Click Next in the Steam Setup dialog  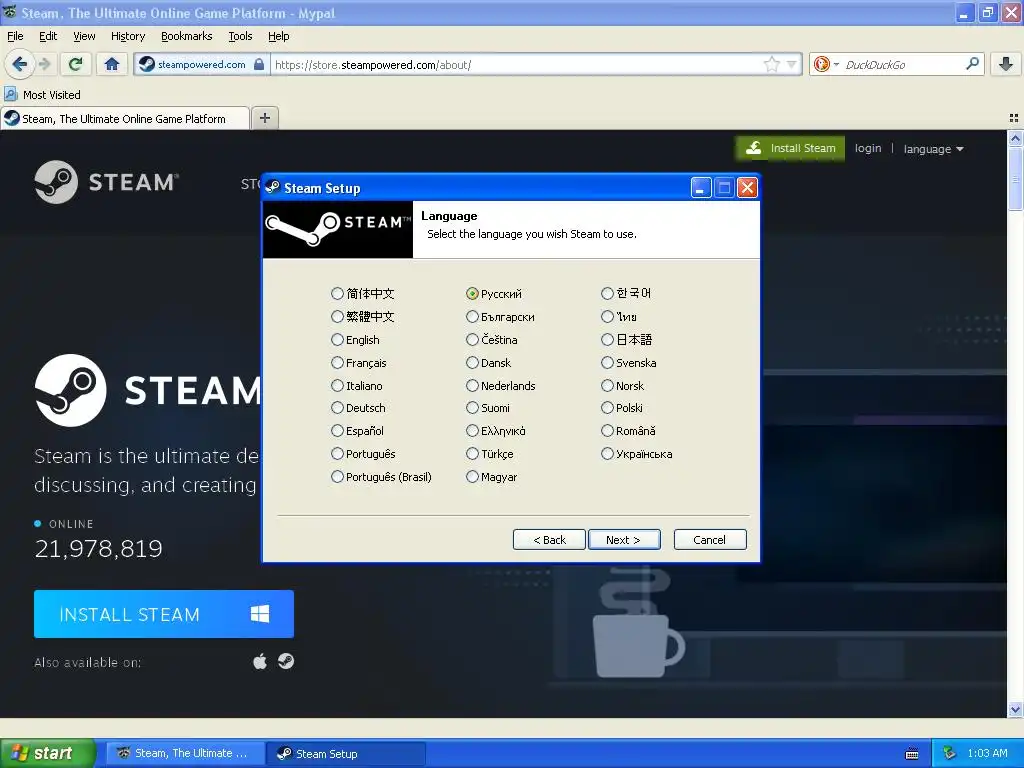click(x=624, y=539)
